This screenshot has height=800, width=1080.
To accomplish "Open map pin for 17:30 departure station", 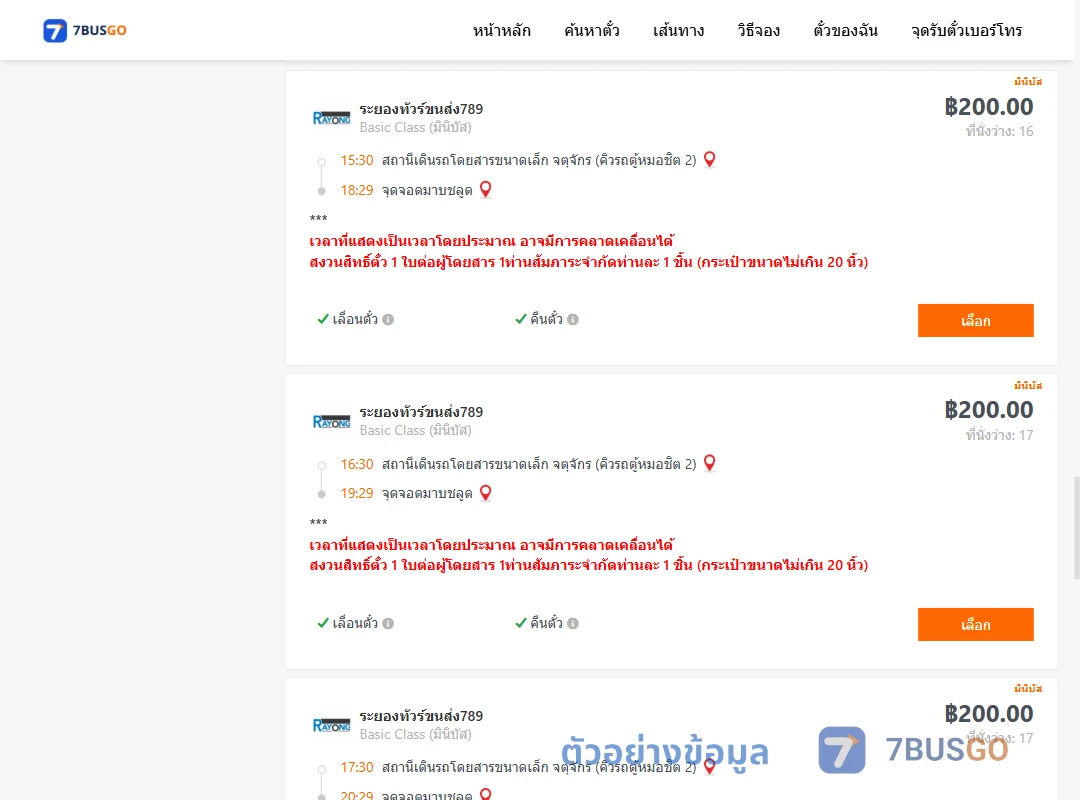I will click(x=709, y=767).
